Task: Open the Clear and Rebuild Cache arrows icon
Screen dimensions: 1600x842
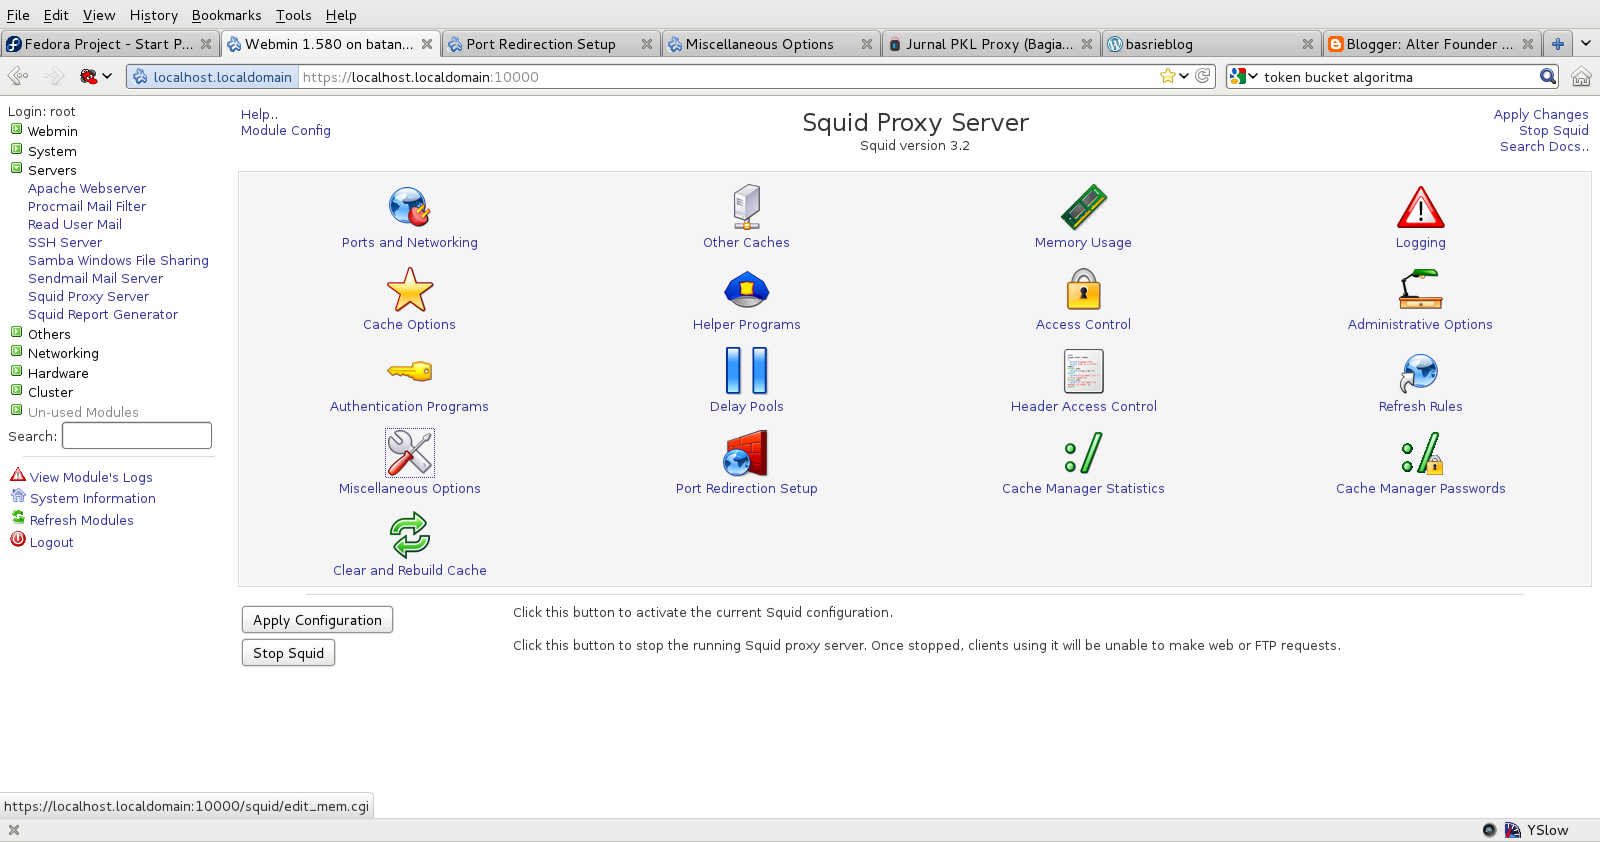Action: 409,535
